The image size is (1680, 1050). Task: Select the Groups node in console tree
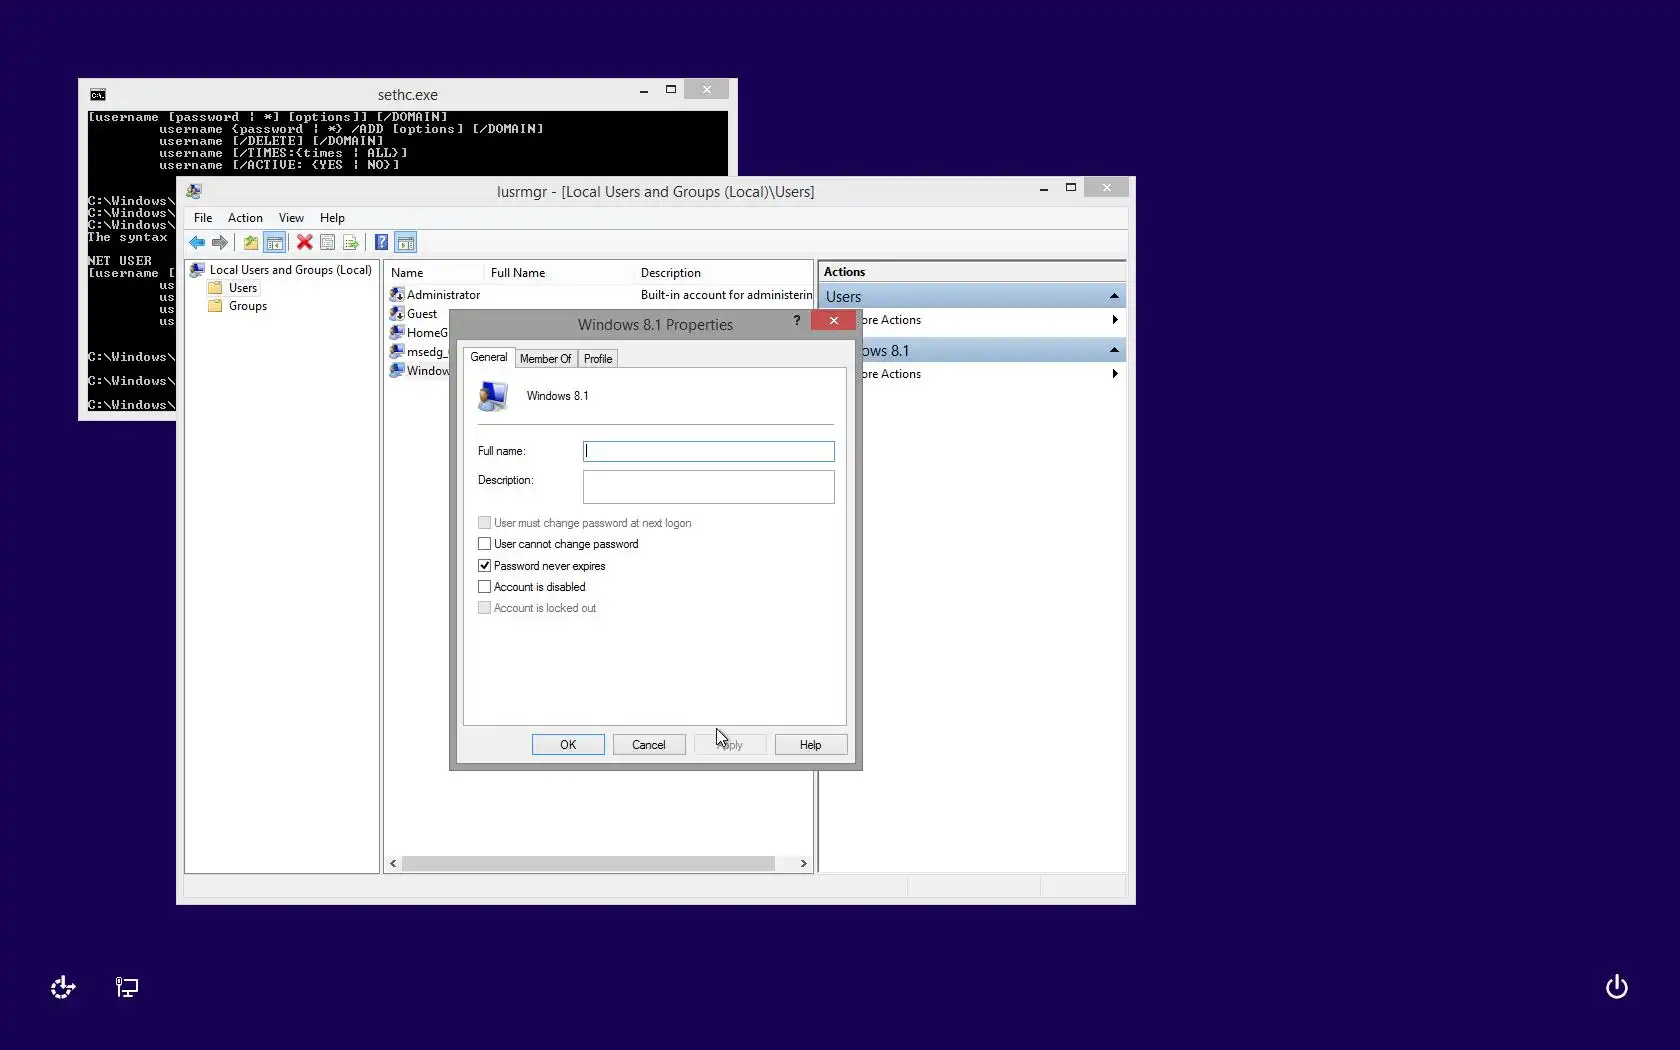coord(248,306)
